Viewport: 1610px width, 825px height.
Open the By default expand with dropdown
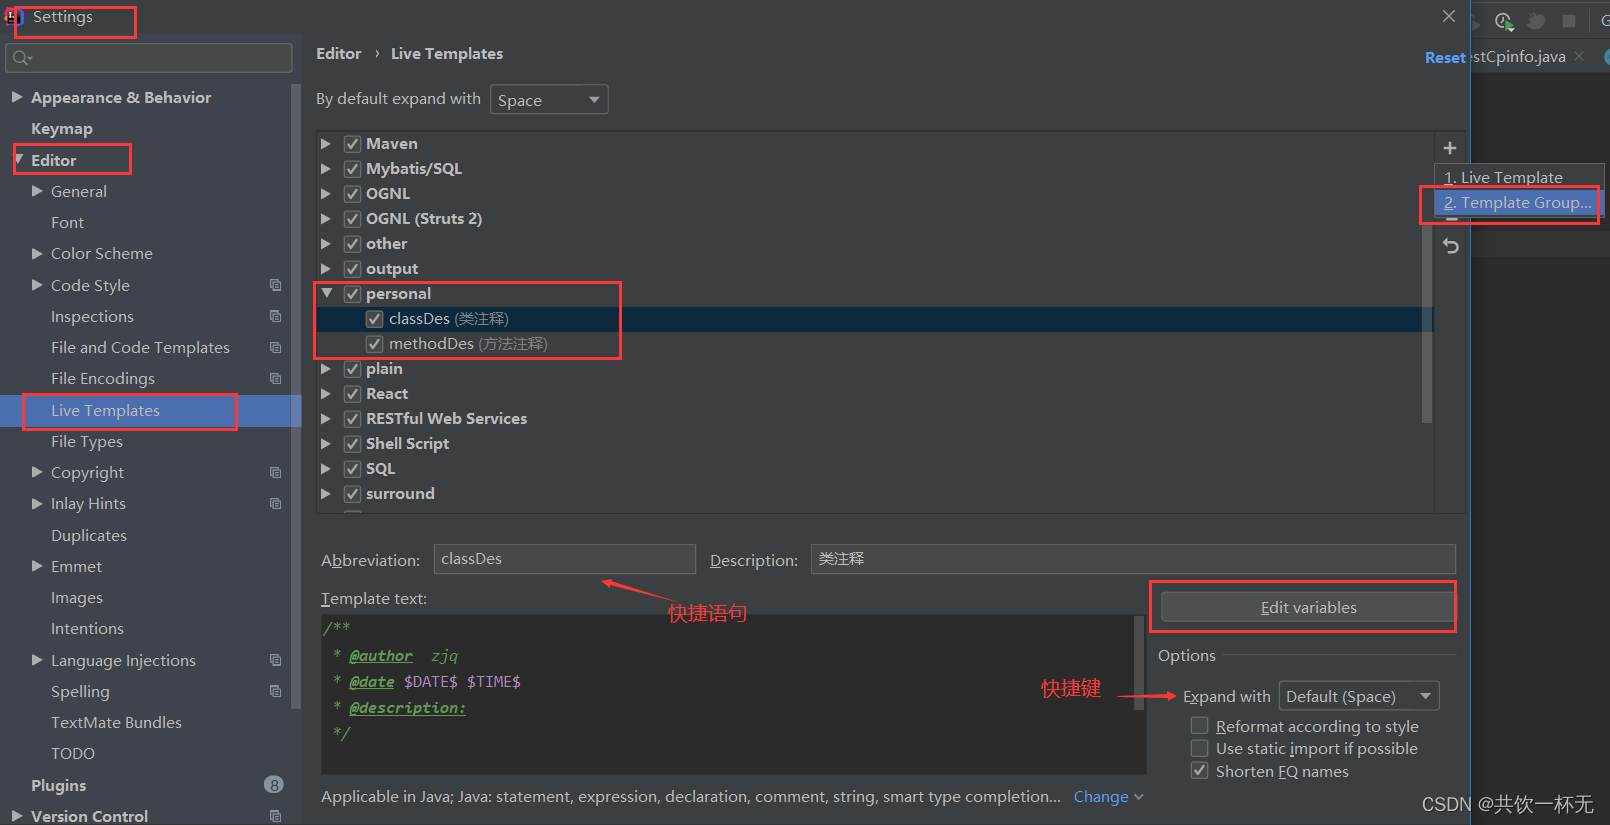[549, 99]
